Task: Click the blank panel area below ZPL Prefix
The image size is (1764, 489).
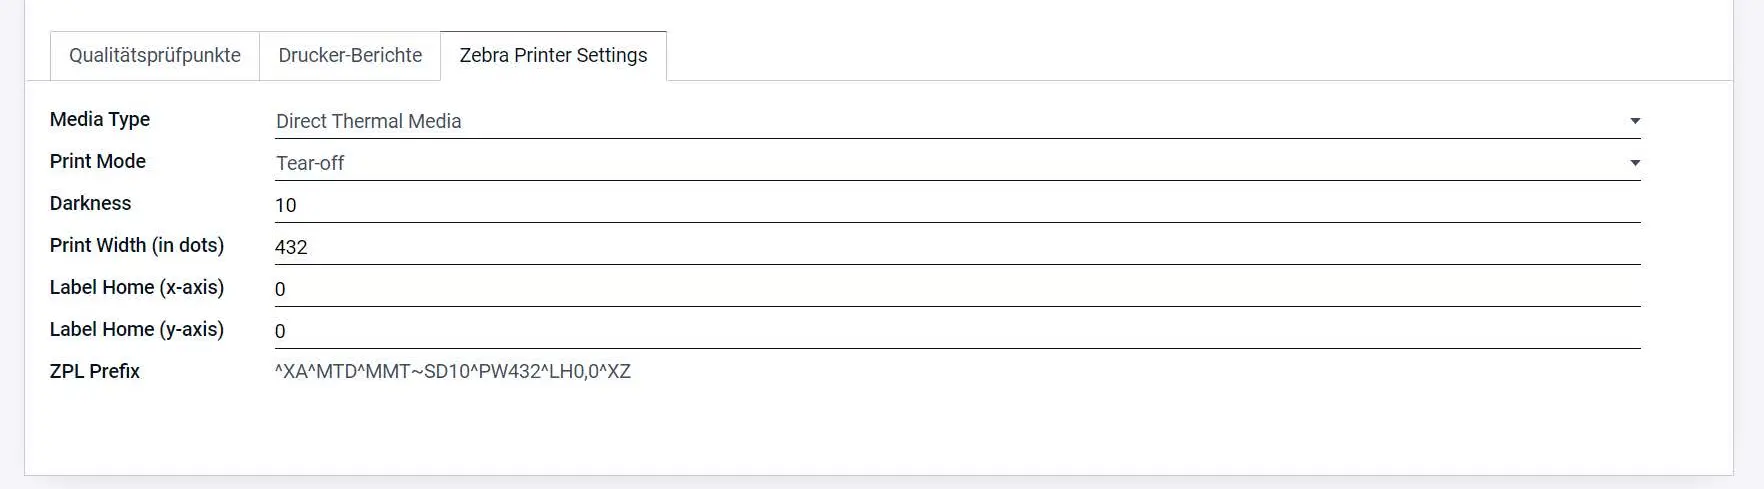Action: coord(878,430)
